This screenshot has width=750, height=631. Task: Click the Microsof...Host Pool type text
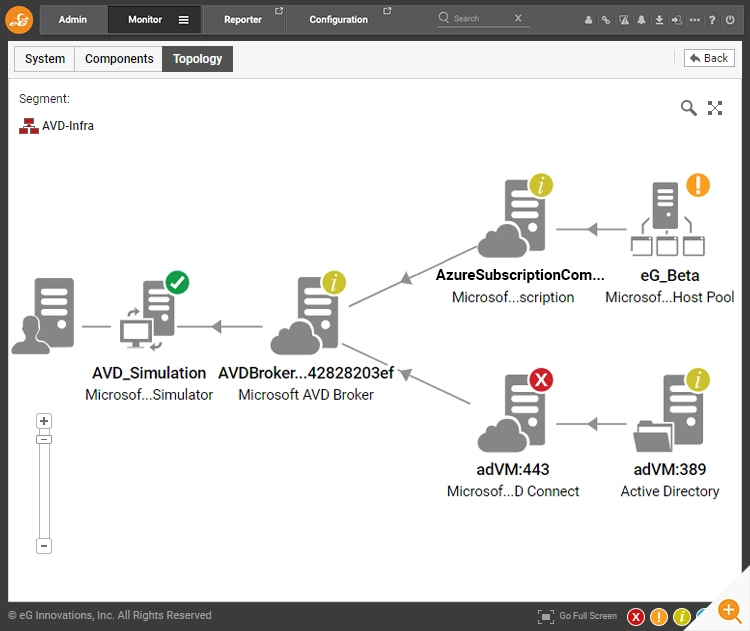pyautogui.click(x=670, y=297)
